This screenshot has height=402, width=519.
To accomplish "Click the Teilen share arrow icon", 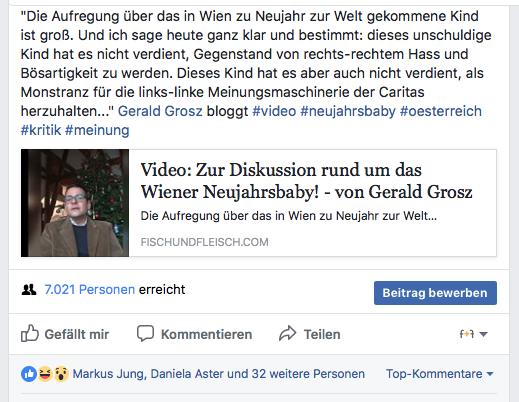I will [x=287, y=333].
